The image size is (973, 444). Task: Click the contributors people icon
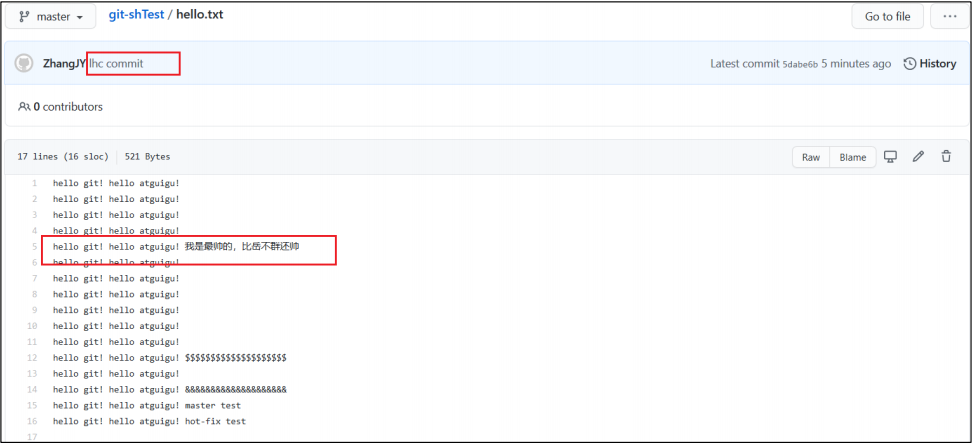pos(24,107)
